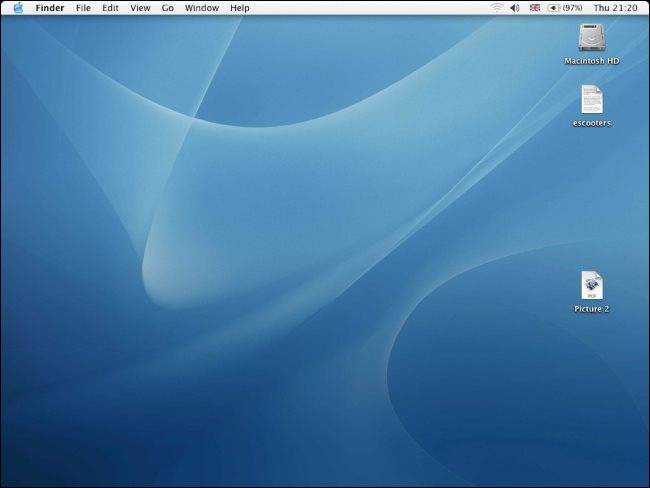The width and height of the screenshot is (650, 488).
Task: Click the 97% battery percentage text
Action: pyautogui.click(x=572, y=8)
